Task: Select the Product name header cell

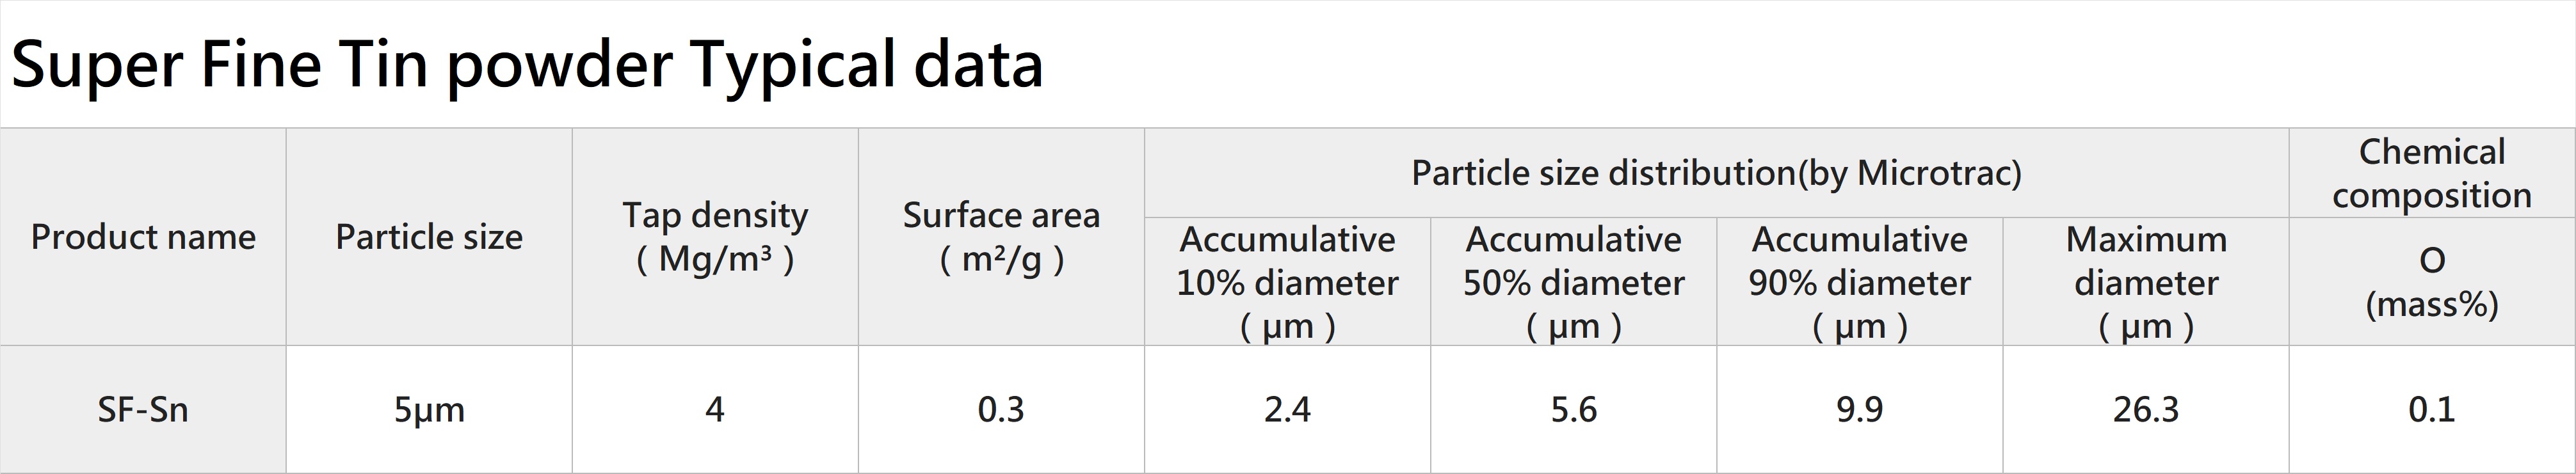Action: [143, 237]
